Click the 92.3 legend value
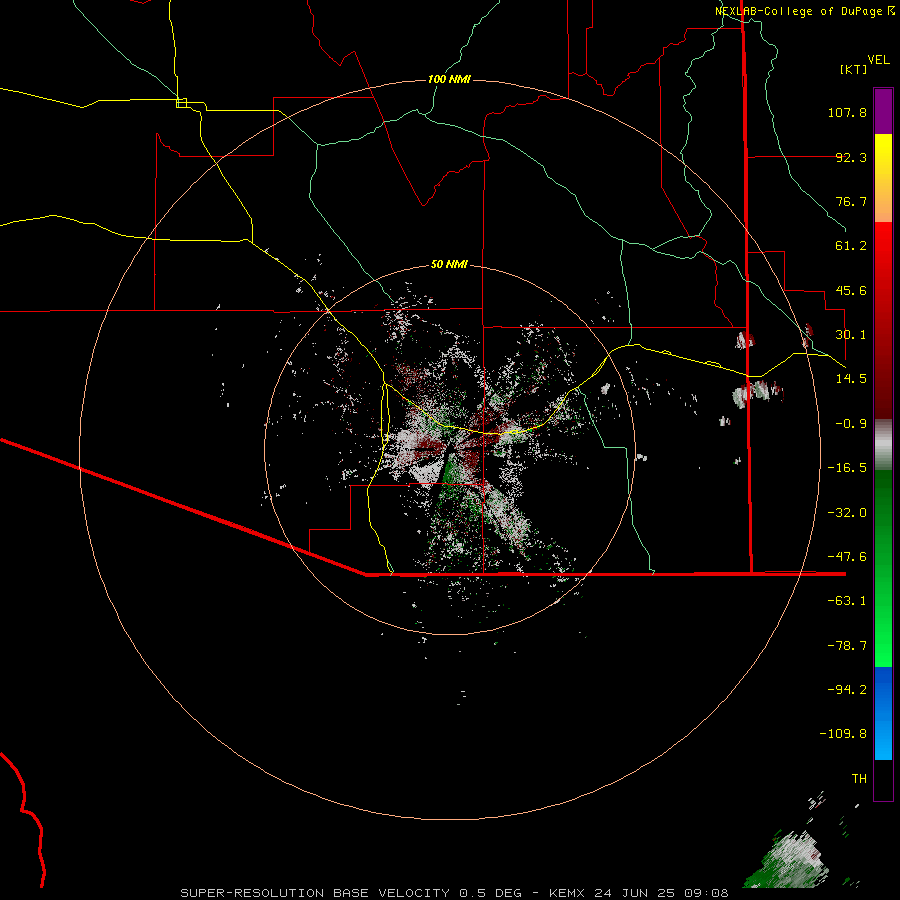 (x=851, y=157)
